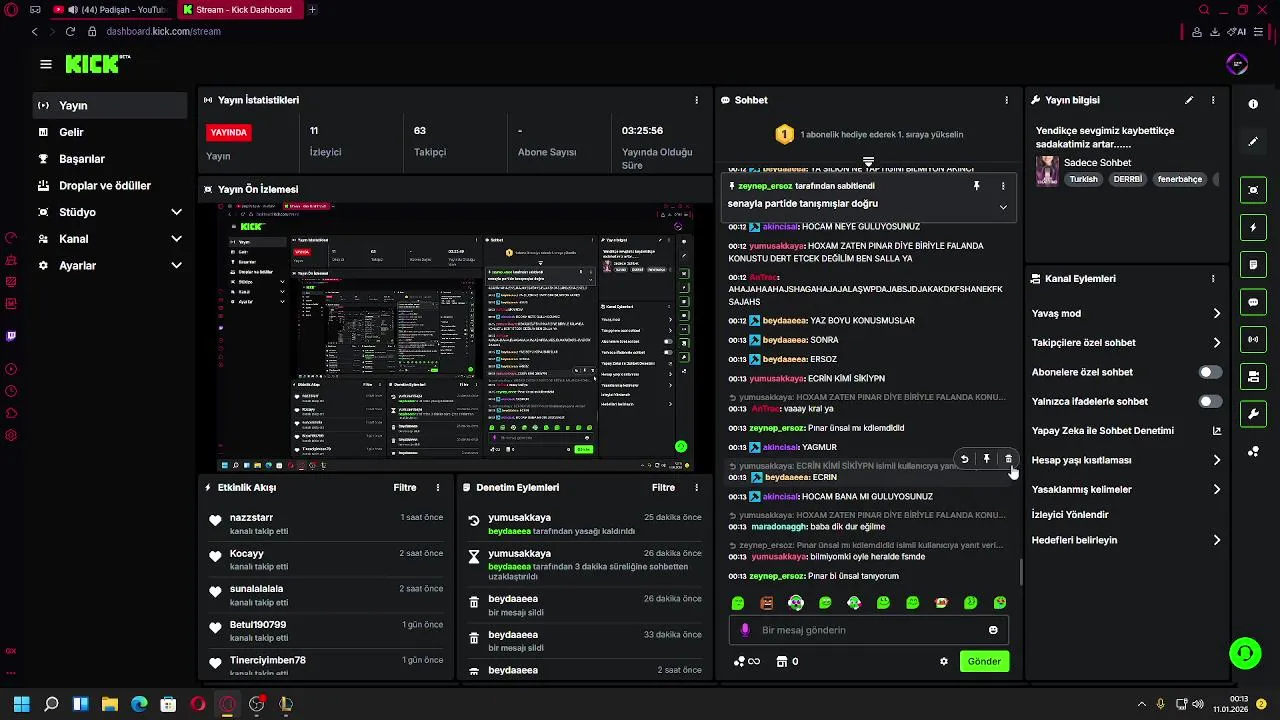This screenshot has height=720, width=1280.
Task: Click the note document widget icon
Action: [1253, 264]
